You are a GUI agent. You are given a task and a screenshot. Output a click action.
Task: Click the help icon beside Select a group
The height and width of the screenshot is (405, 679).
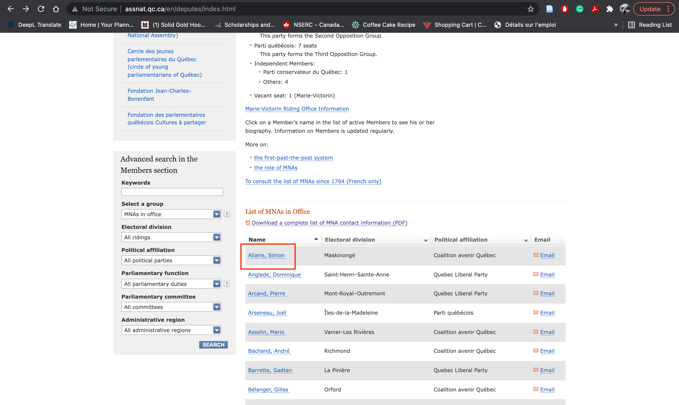click(227, 214)
